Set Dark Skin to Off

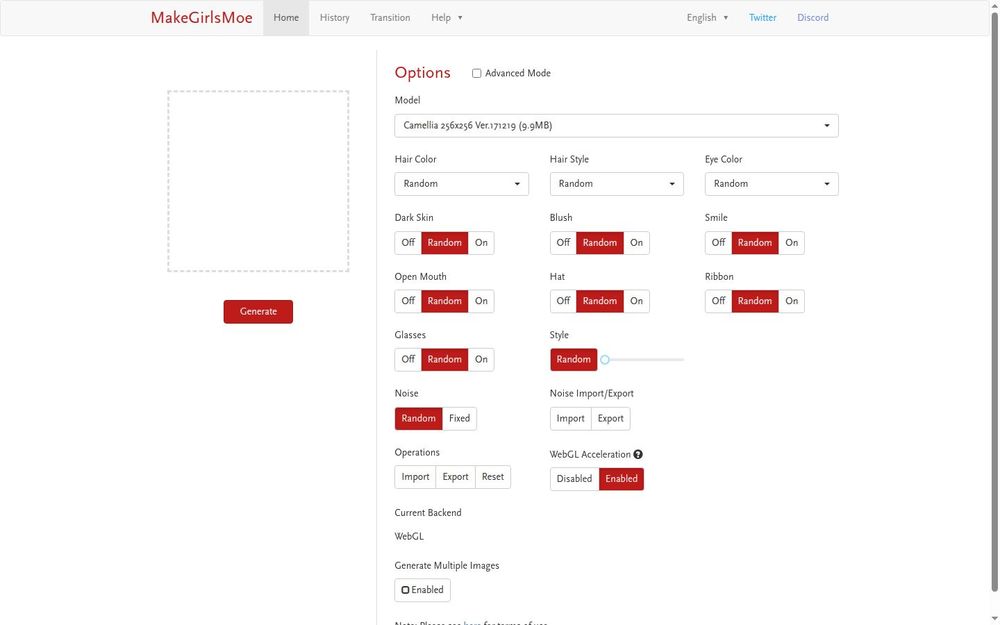tap(408, 242)
